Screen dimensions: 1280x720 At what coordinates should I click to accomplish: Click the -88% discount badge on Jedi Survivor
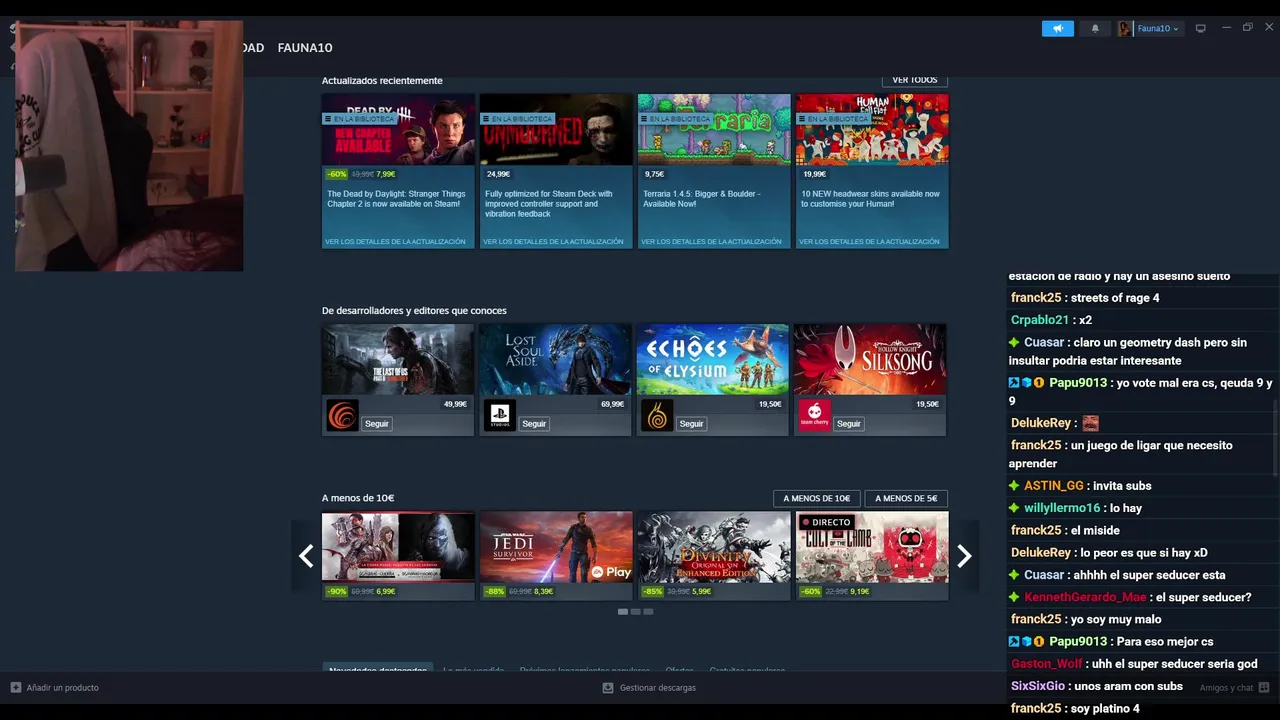(x=494, y=591)
